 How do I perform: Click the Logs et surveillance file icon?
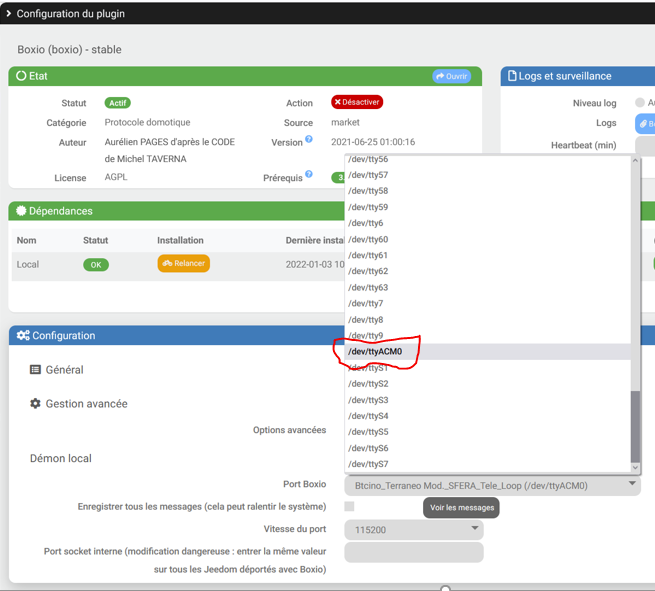(512, 76)
